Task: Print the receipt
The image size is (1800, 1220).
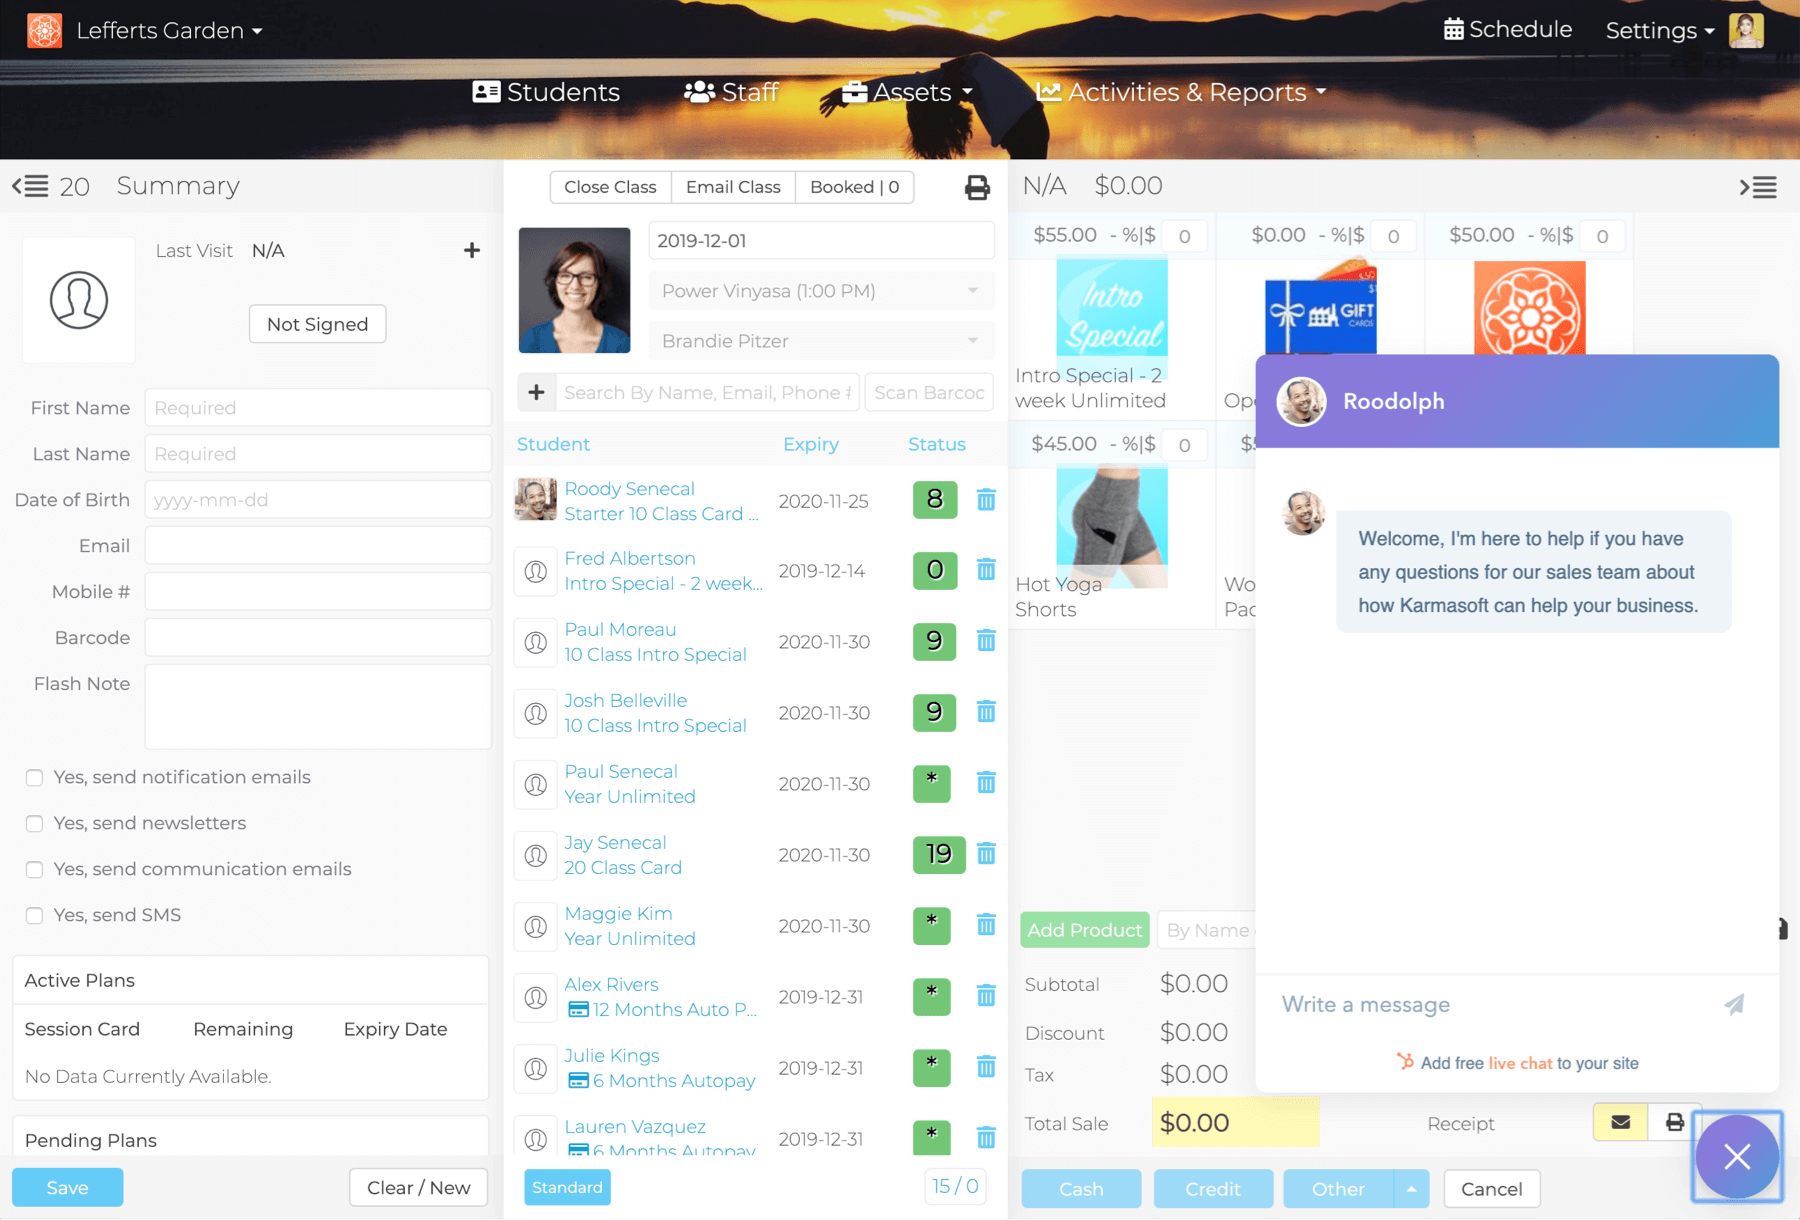Action: click(x=1674, y=1122)
